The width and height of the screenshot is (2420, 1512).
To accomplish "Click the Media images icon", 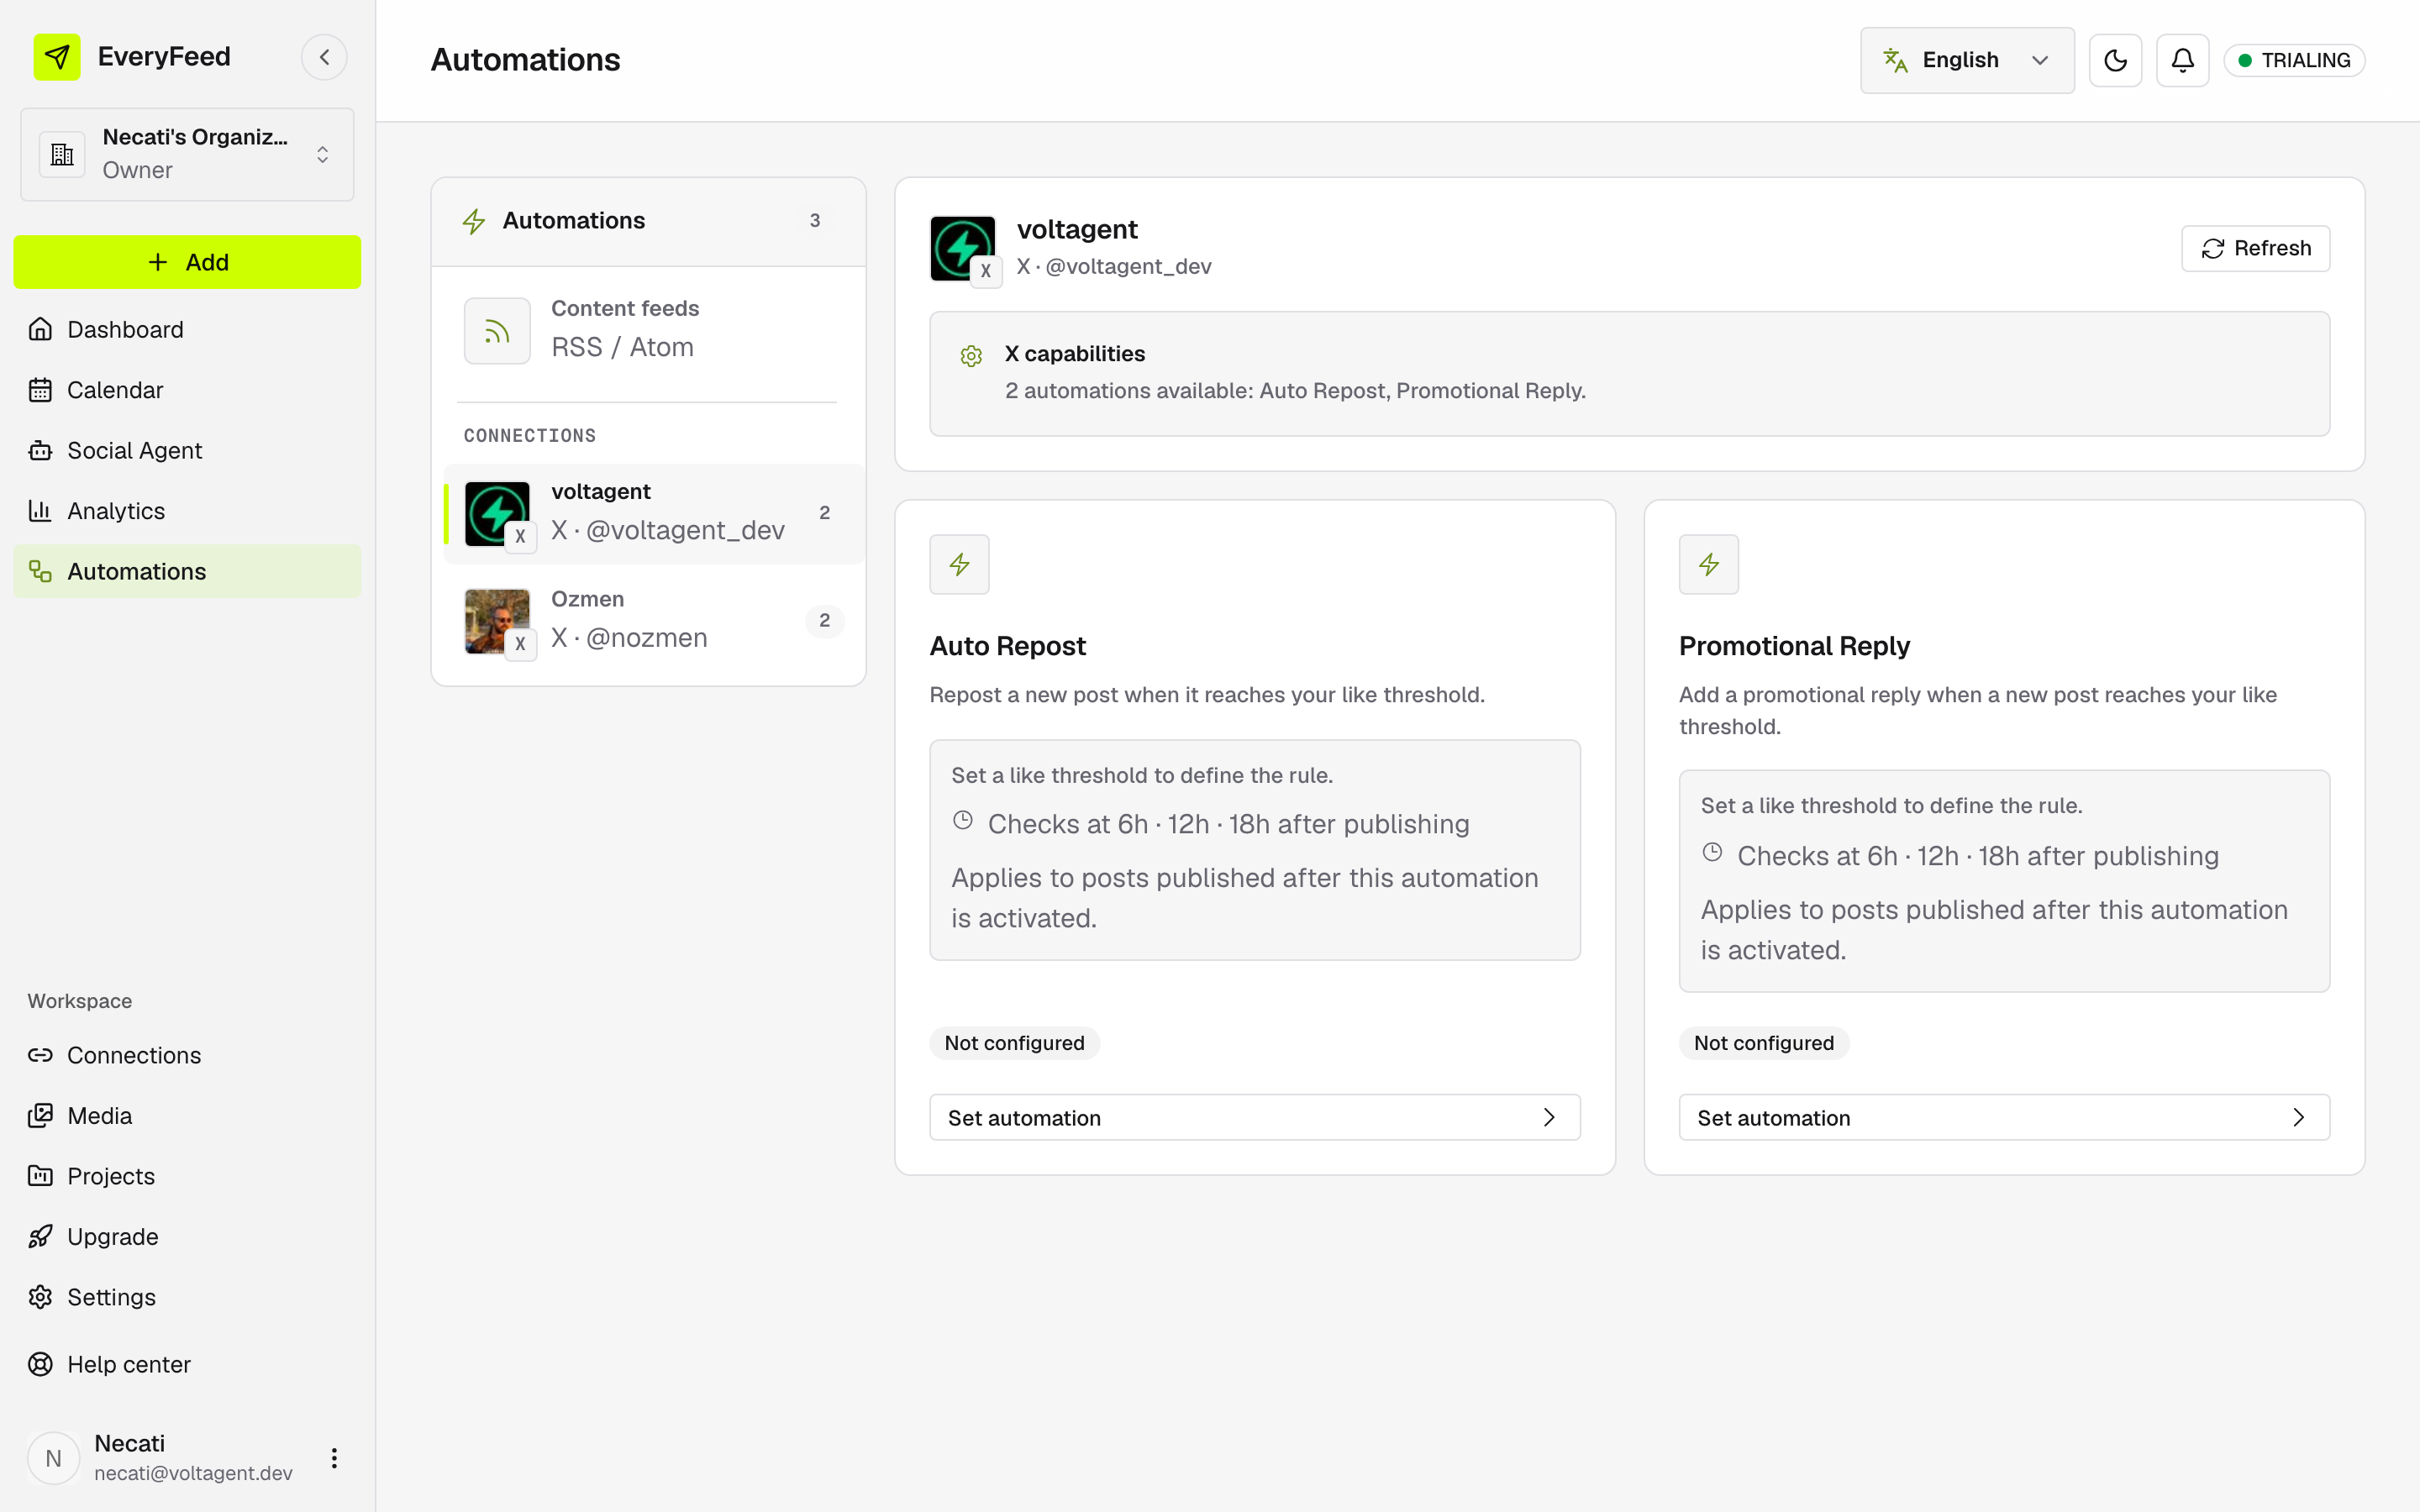I will tap(40, 1115).
